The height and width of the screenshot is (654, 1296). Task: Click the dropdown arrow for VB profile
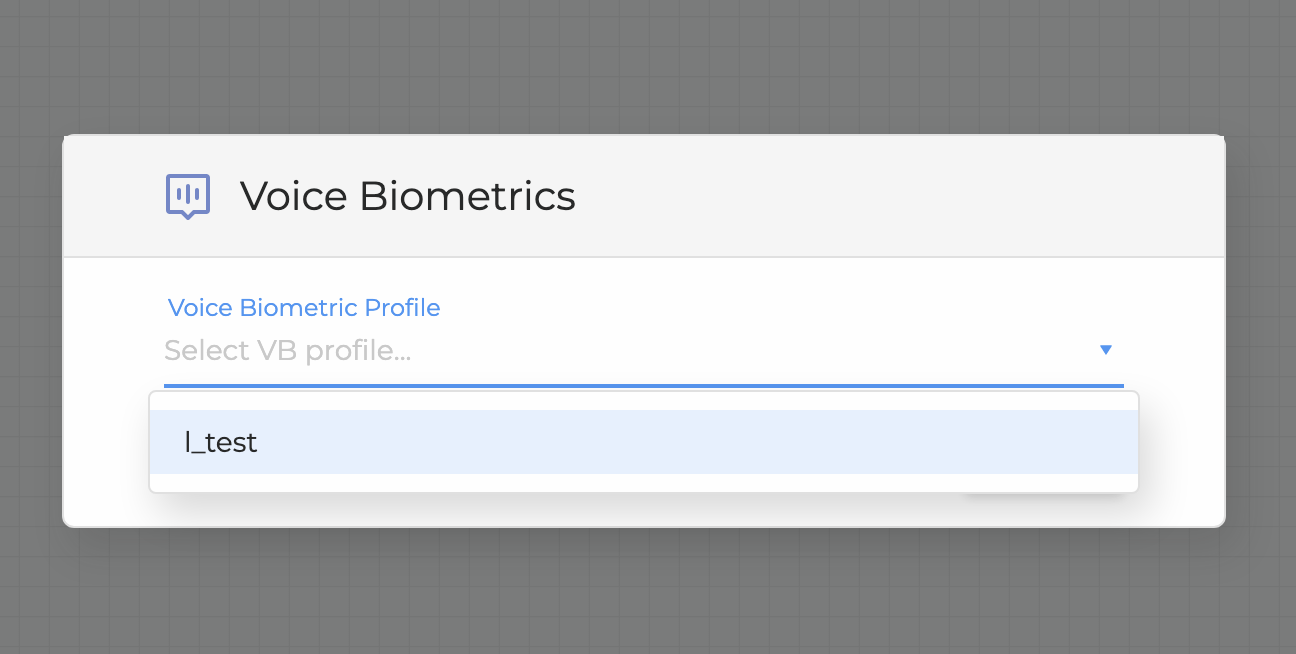coord(1106,350)
